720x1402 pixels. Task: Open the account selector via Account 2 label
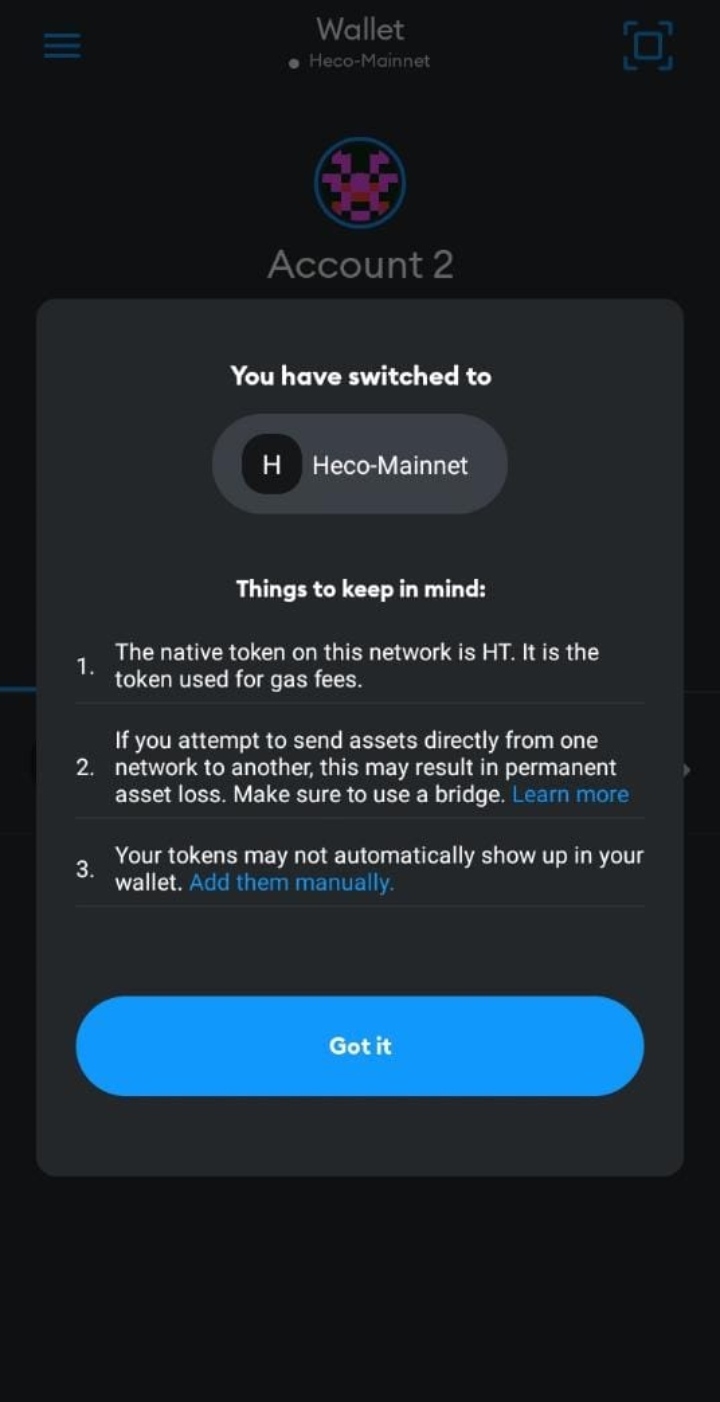pos(360,264)
